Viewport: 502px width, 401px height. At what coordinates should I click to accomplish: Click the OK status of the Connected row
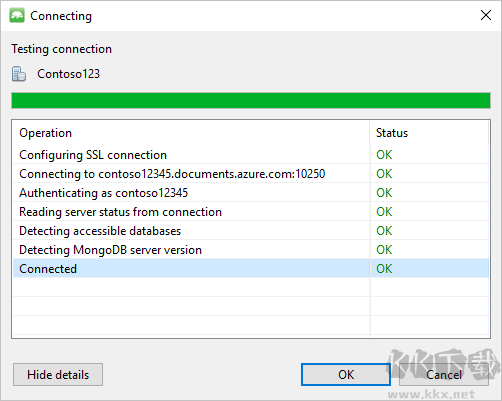384,269
